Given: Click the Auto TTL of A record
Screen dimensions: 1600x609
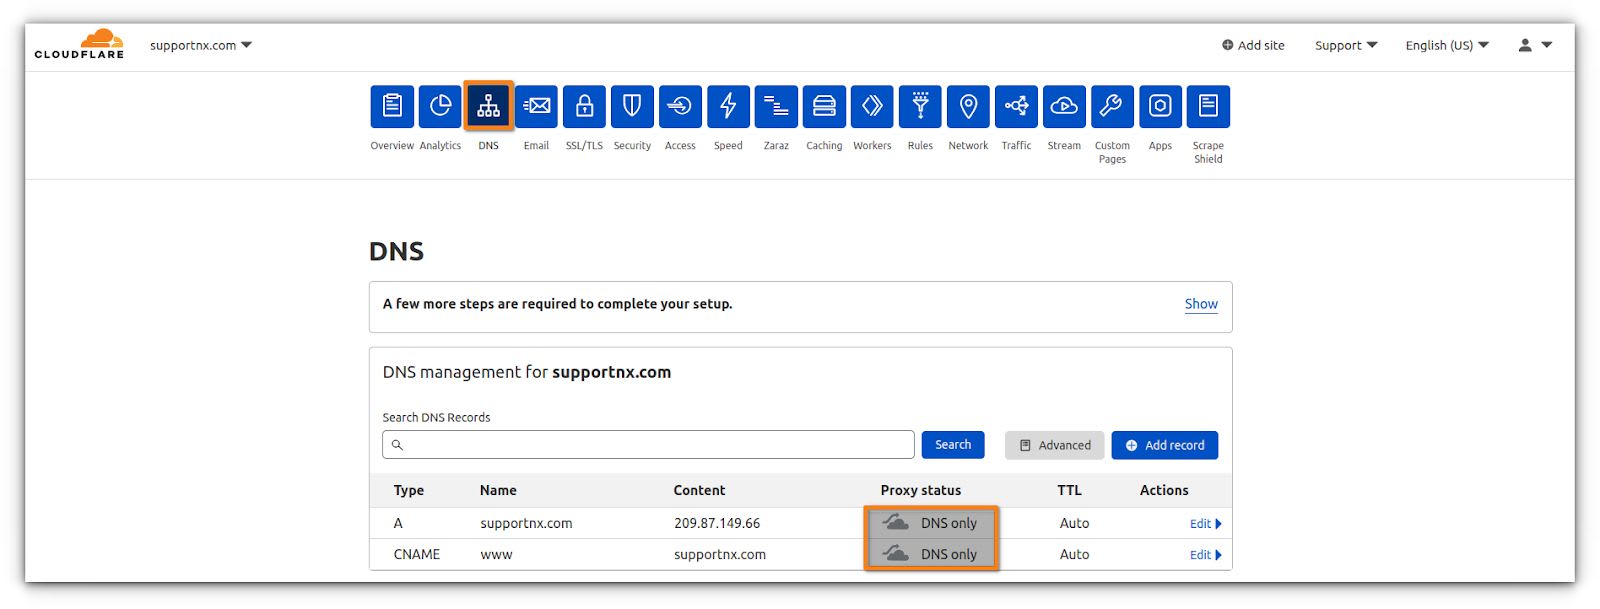Looking at the screenshot, I should (x=1074, y=523).
